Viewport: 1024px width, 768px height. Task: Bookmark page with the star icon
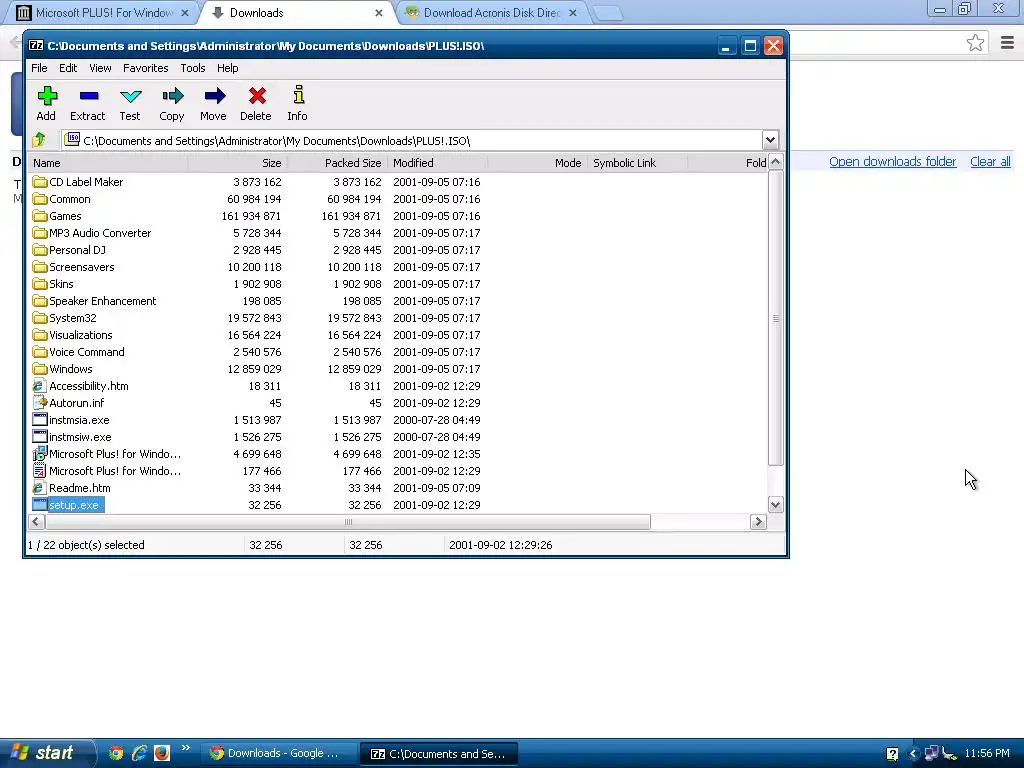click(975, 43)
